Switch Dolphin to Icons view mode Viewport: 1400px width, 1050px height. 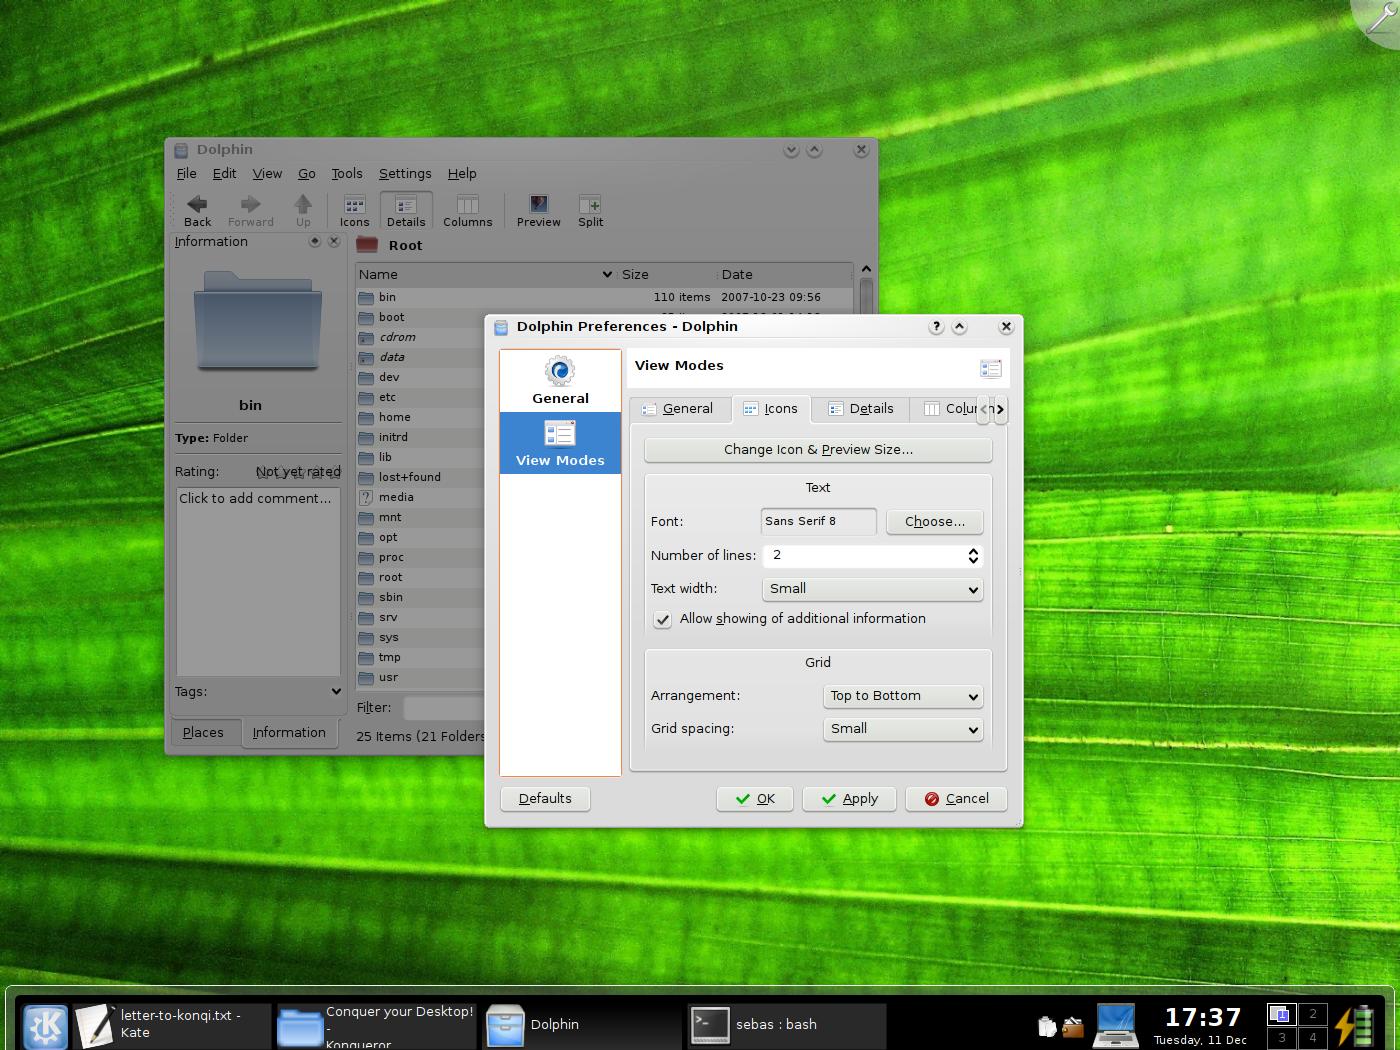pos(354,211)
